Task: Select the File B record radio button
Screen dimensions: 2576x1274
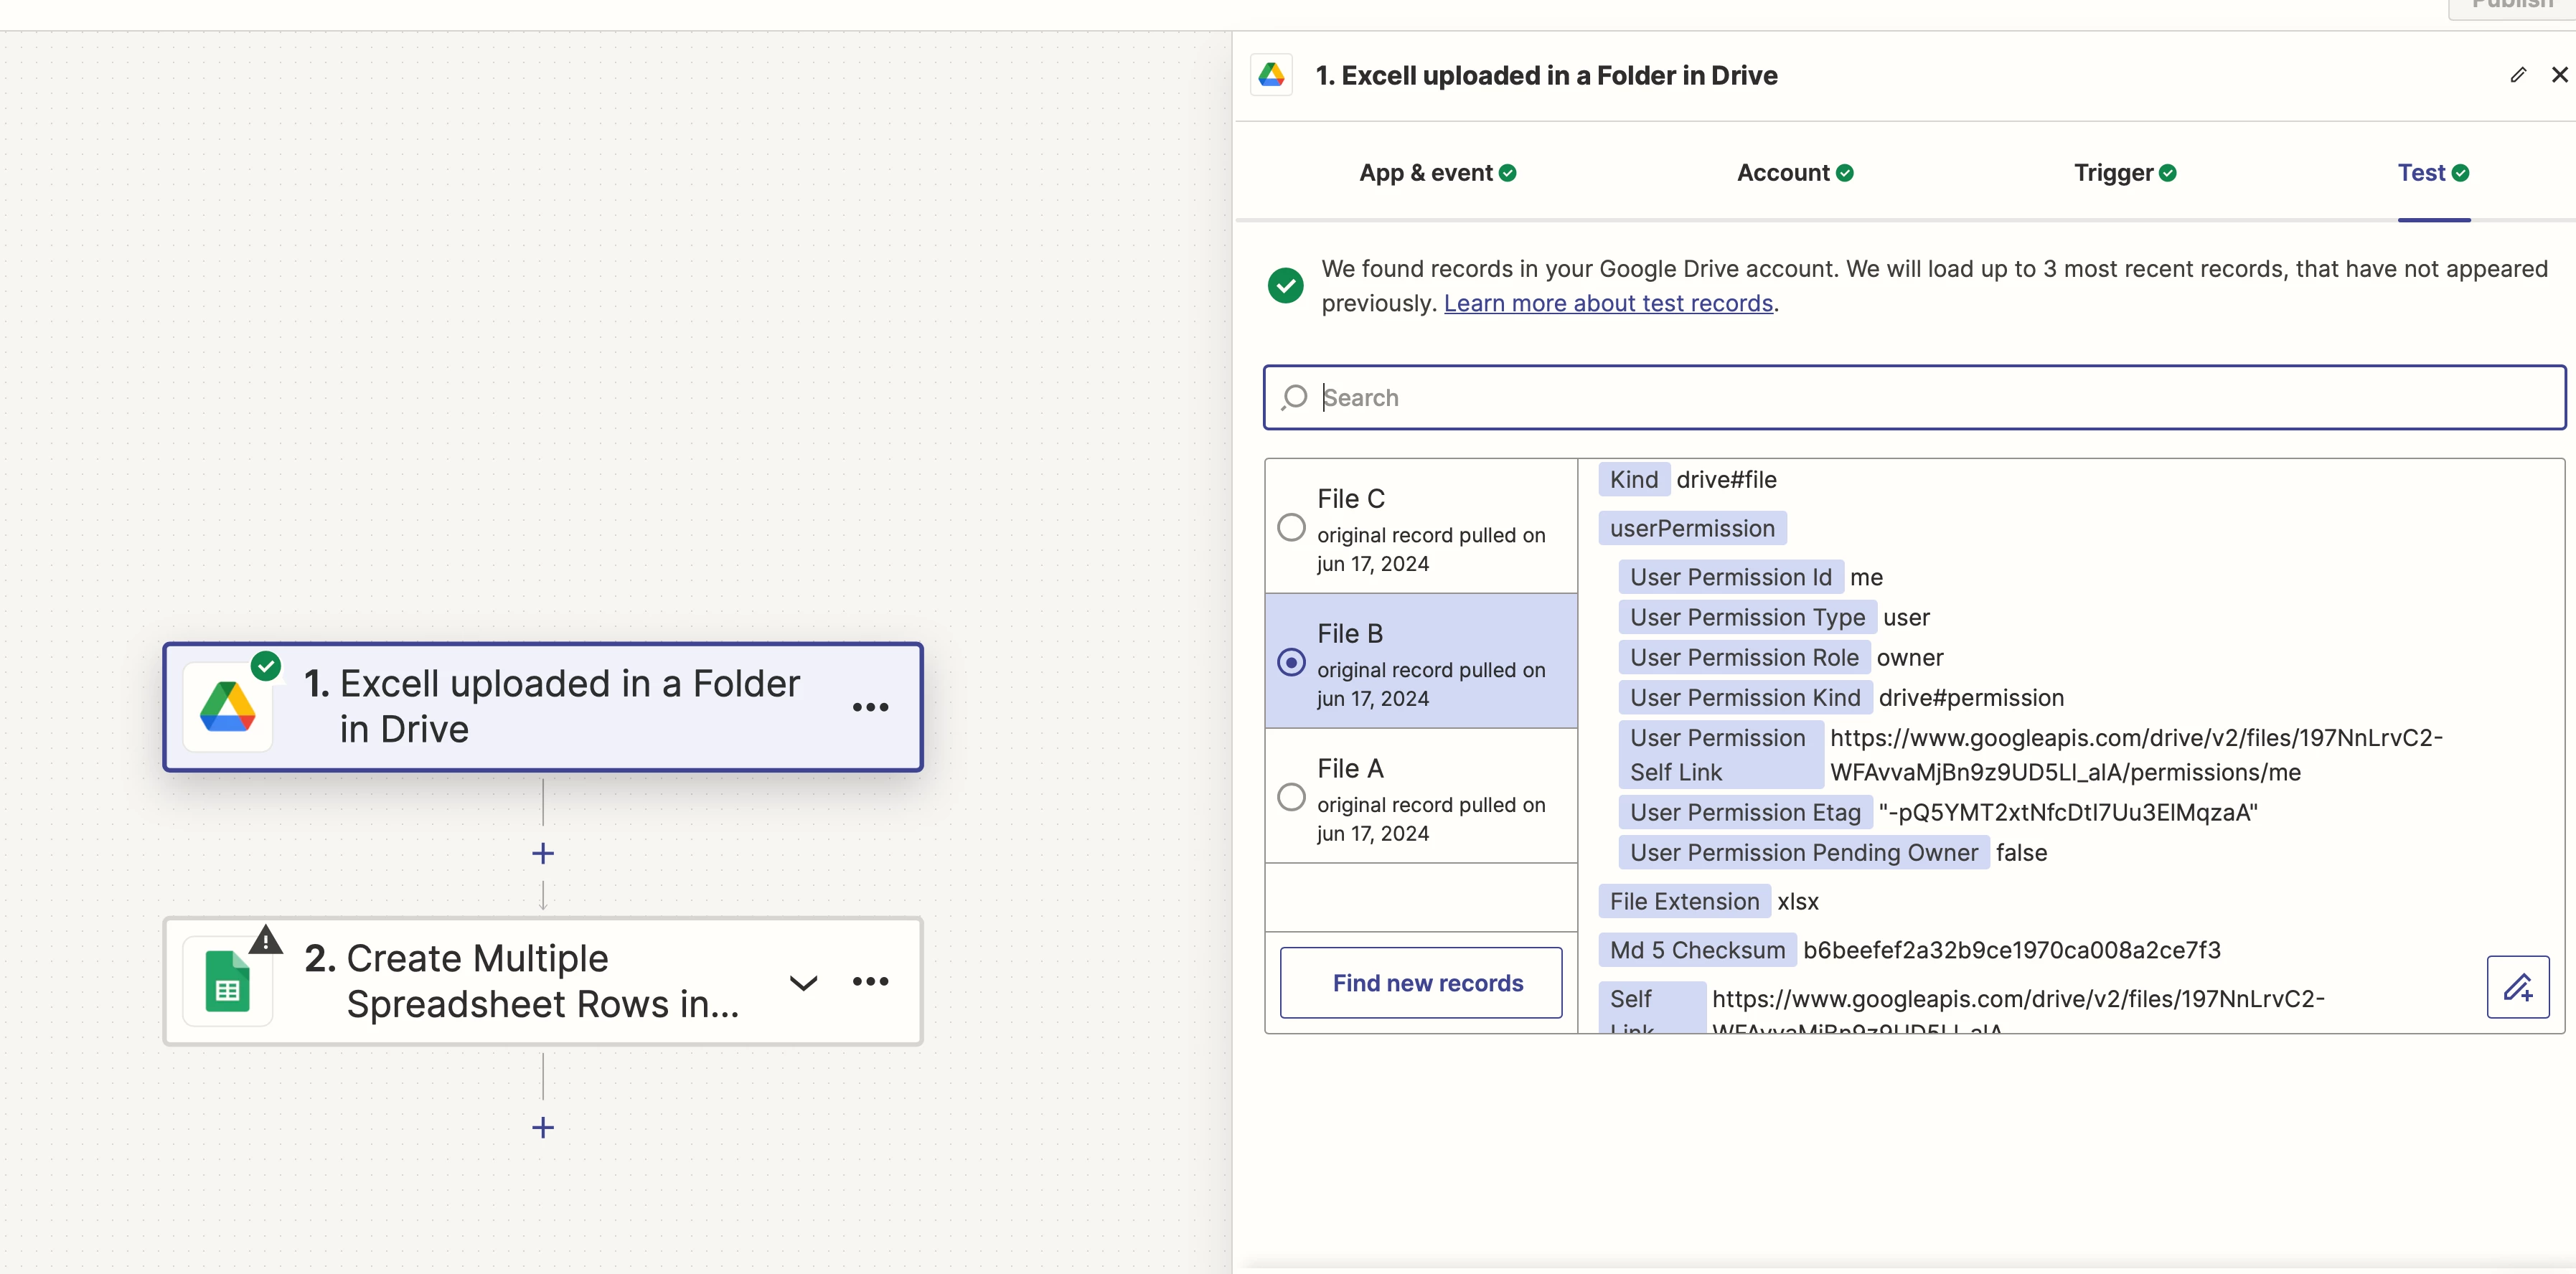Action: [x=1291, y=662]
